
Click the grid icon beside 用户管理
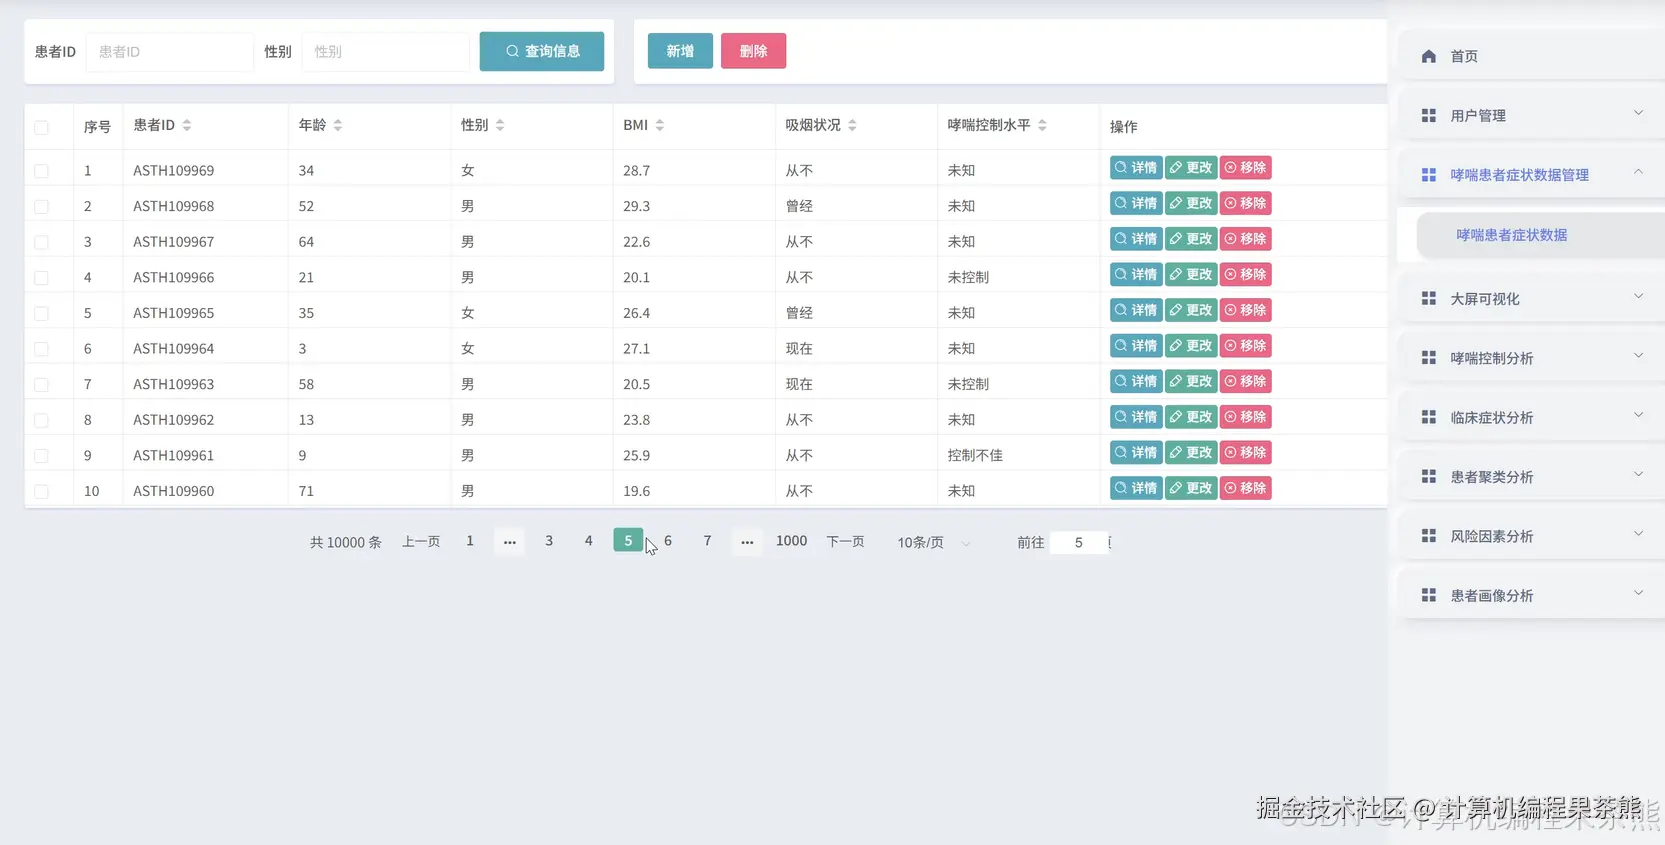(x=1429, y=116)
